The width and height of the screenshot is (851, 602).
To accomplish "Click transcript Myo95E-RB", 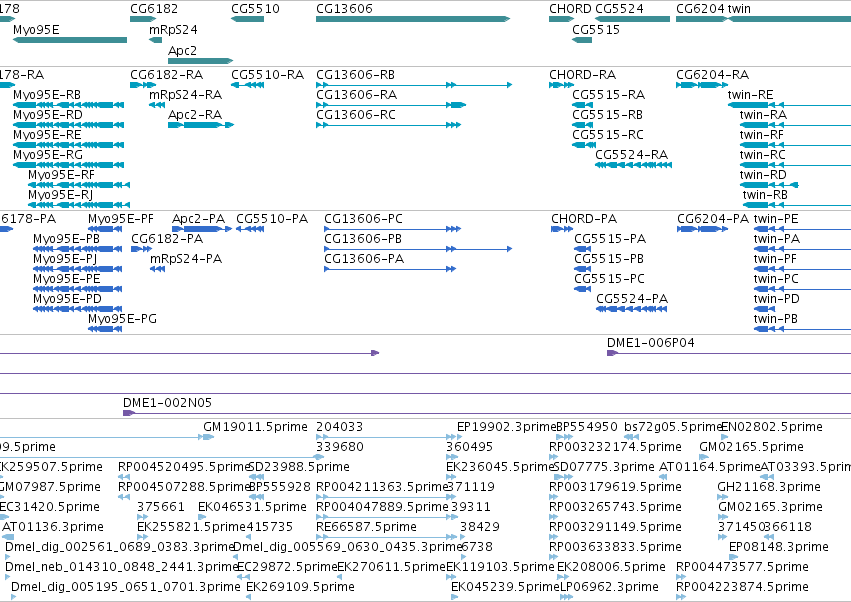I will point(47,95).
